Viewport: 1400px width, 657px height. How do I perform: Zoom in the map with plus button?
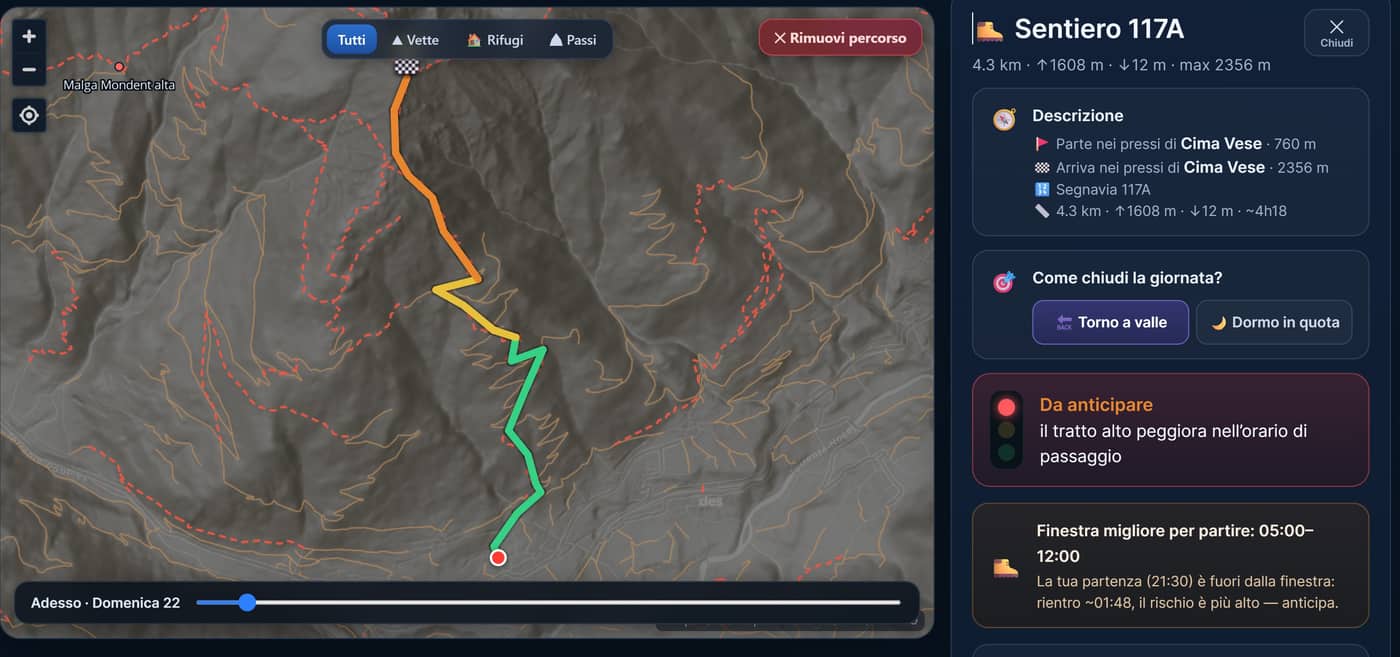[x=29, y=36]
